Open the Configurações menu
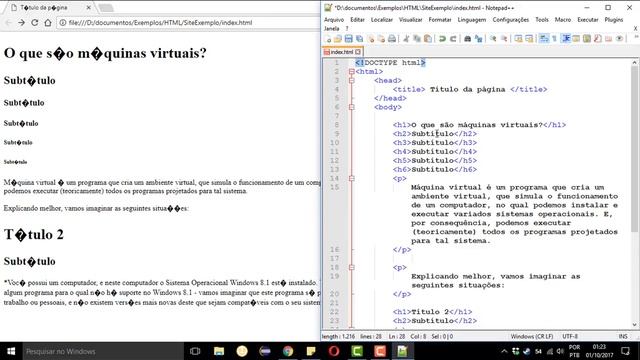The height and width of the screenshot is (360, 640). (511, 20)
